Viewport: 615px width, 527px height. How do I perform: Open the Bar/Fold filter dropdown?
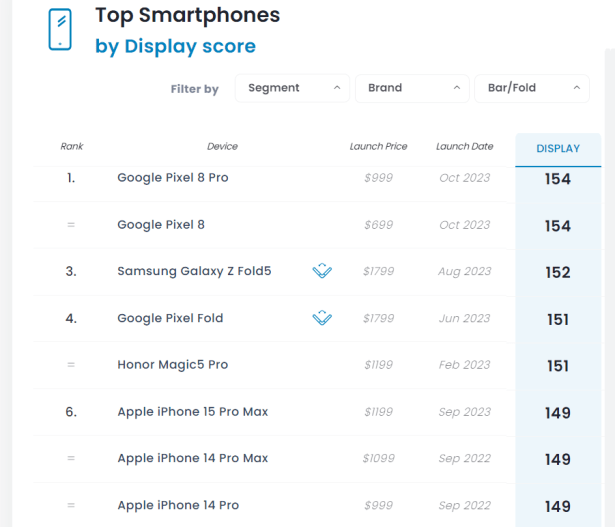tap(531, 88)
